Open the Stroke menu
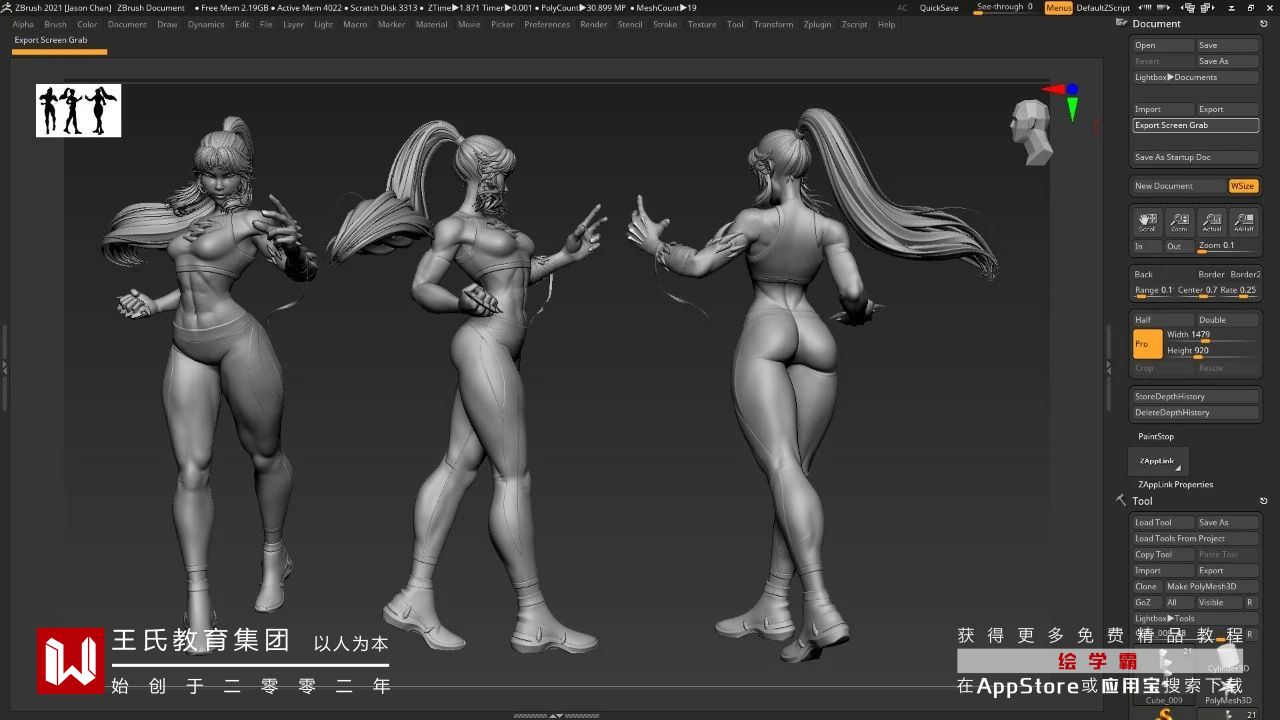 pyautogui.click(x=665, y=24)
